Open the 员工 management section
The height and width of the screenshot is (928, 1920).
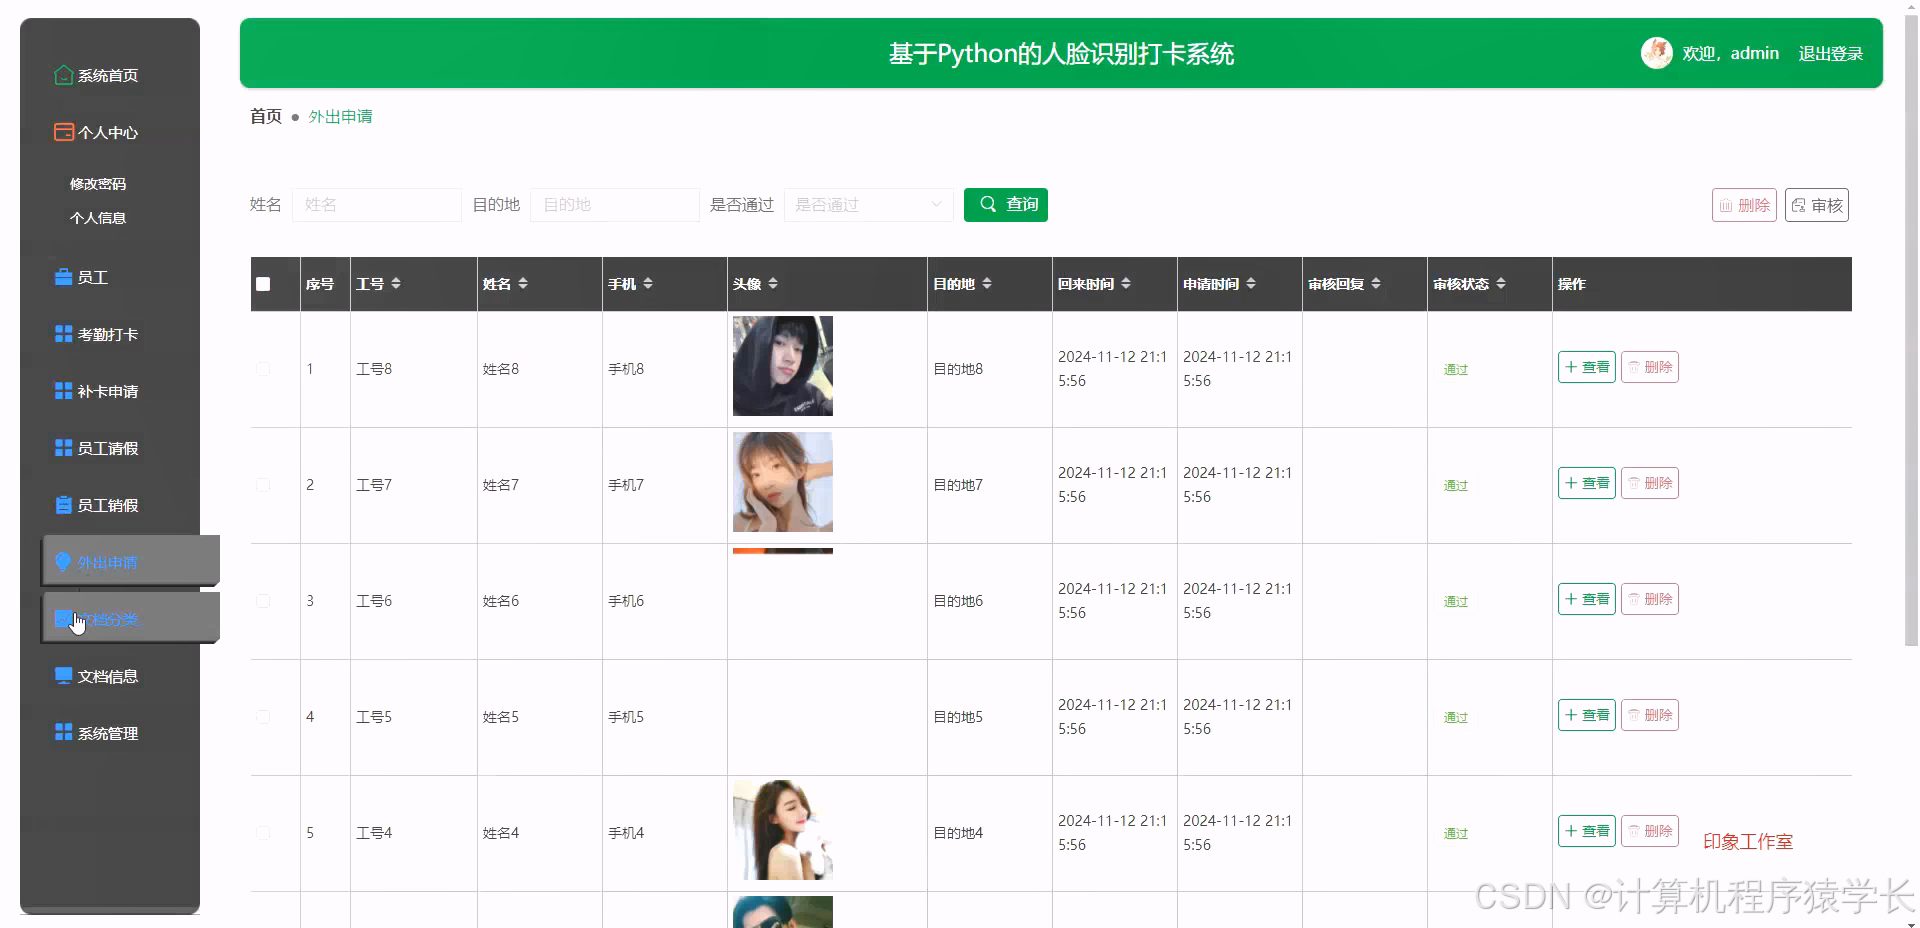(x=93, y=277)
